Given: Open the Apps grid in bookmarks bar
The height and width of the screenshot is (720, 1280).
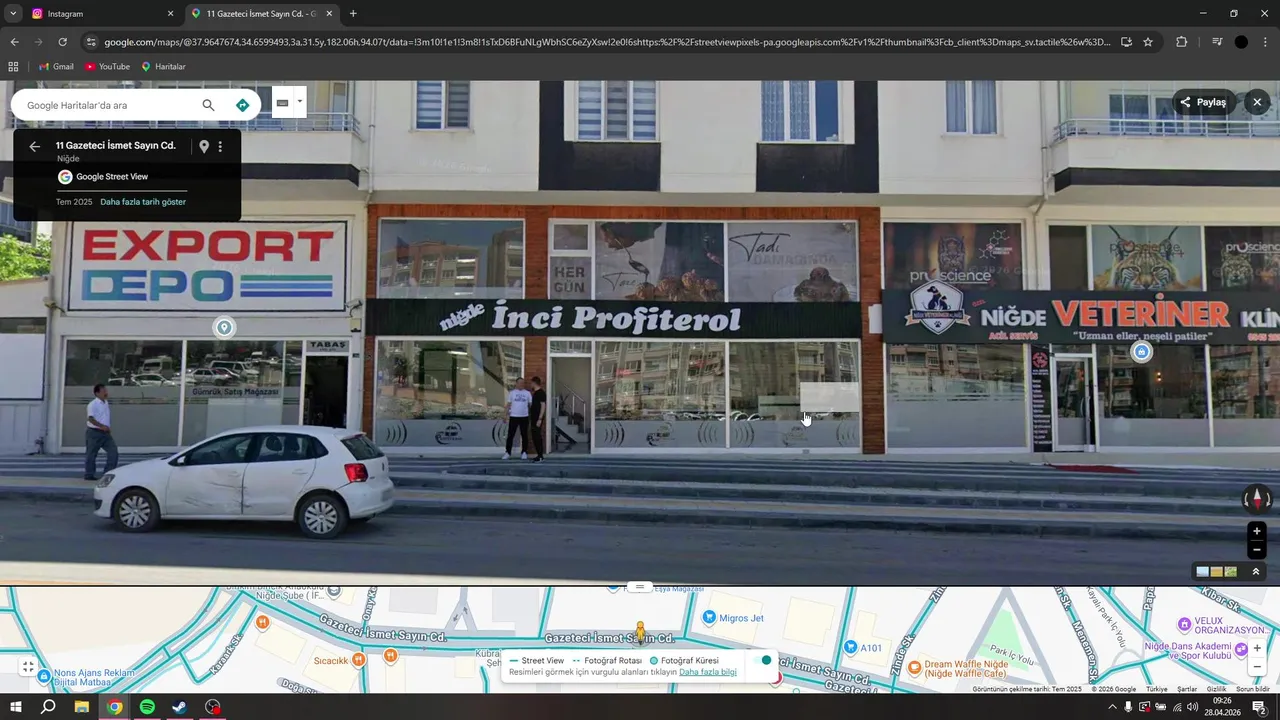Looking at the screenshot, I should click(x=13, y=67).
